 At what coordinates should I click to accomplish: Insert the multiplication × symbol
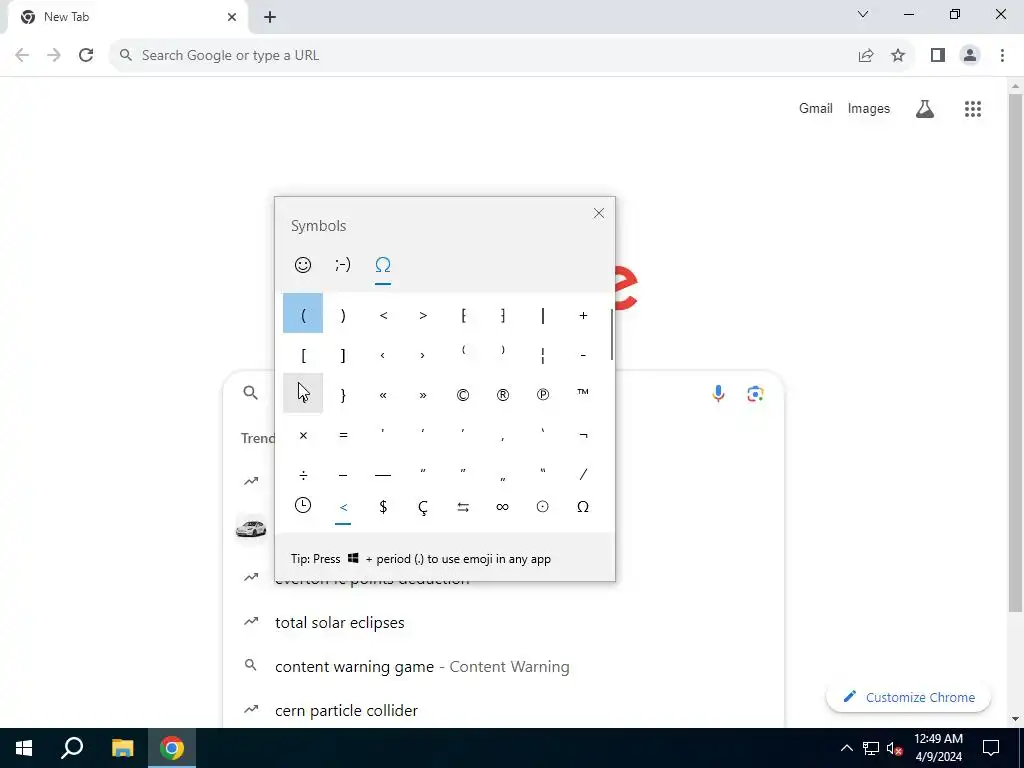pos(303,435)
